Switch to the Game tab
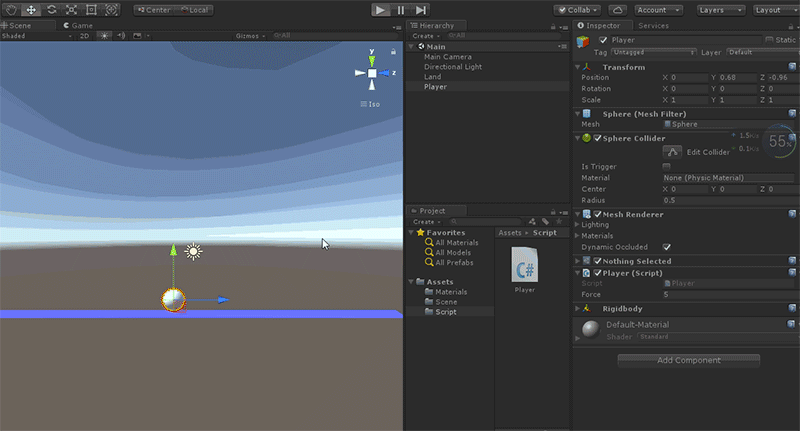The height and width of the screenshot is (431, 800). (x=78, y=26)
